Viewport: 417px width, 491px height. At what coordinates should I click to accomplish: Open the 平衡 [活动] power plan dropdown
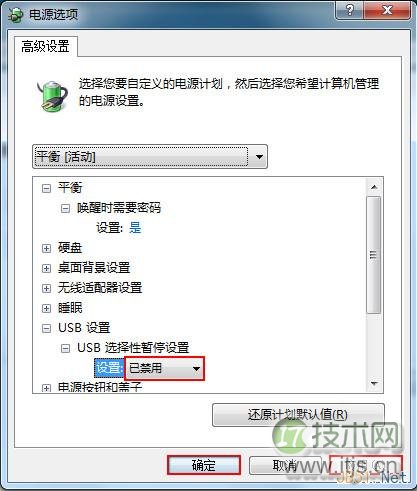150,156
